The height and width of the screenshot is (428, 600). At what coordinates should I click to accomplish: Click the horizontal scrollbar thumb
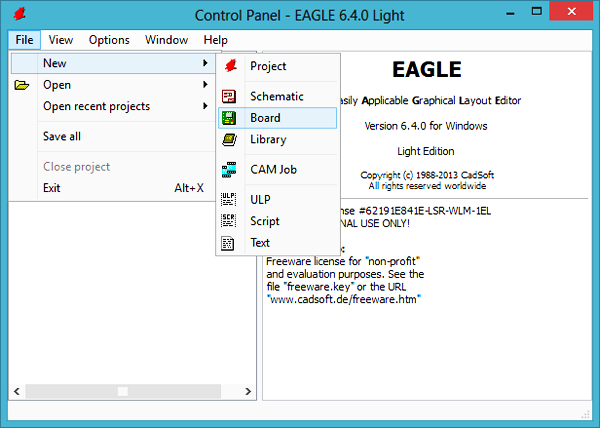[x=123, y=391]
